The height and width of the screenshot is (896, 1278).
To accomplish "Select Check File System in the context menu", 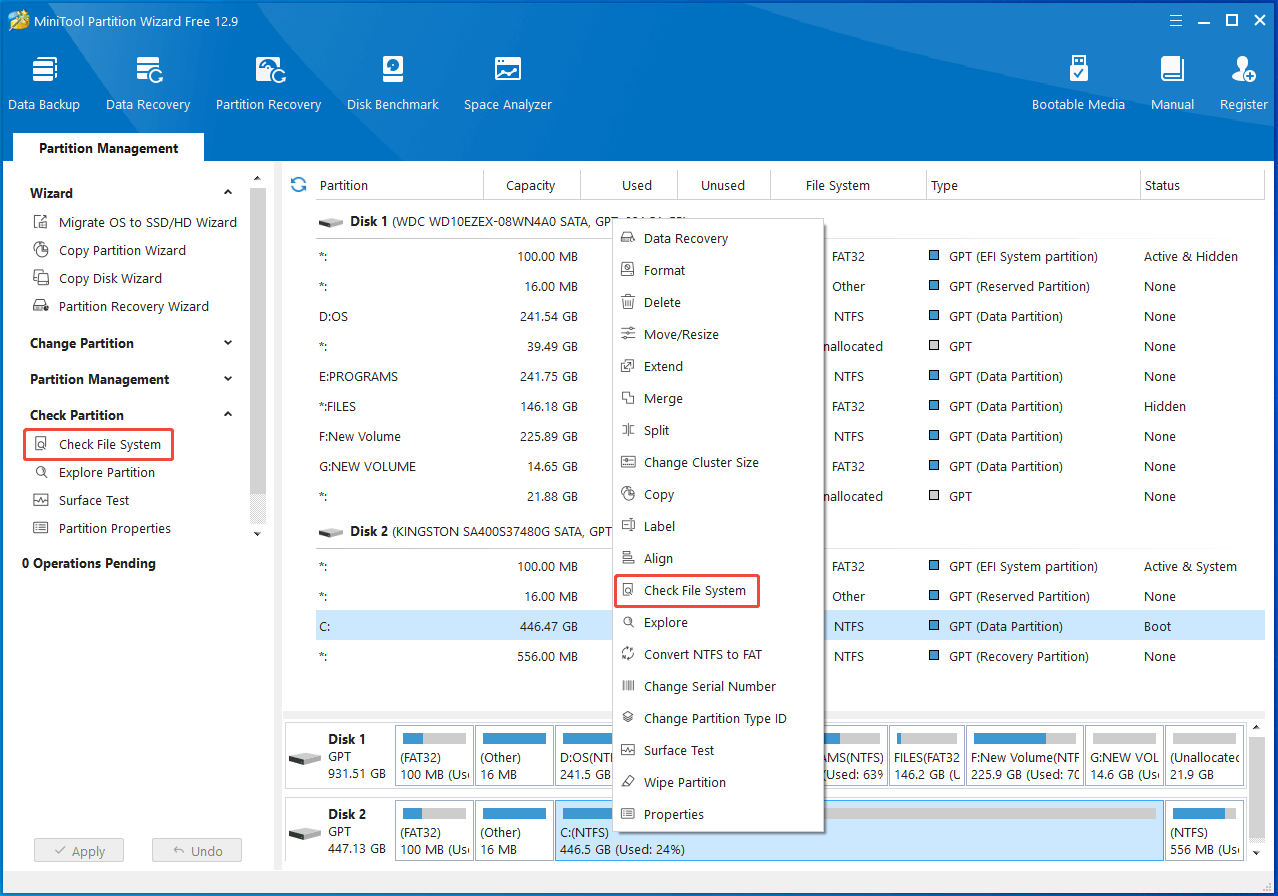I will point(687,590).
